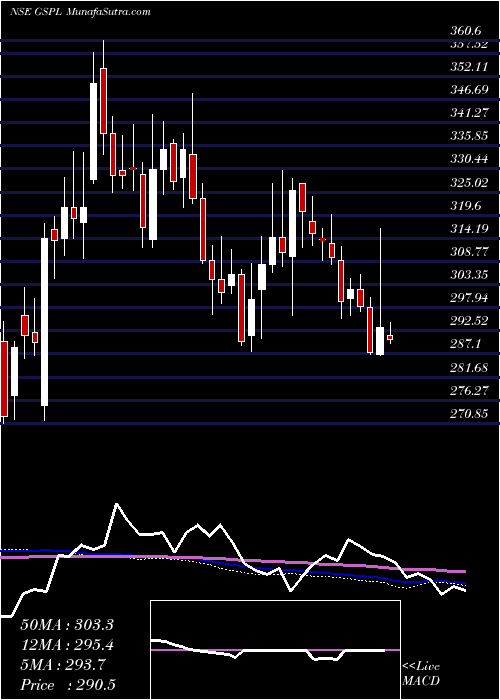Click the 303.35 price axis label
Screen dimensions: 500x700
[468, 275]
